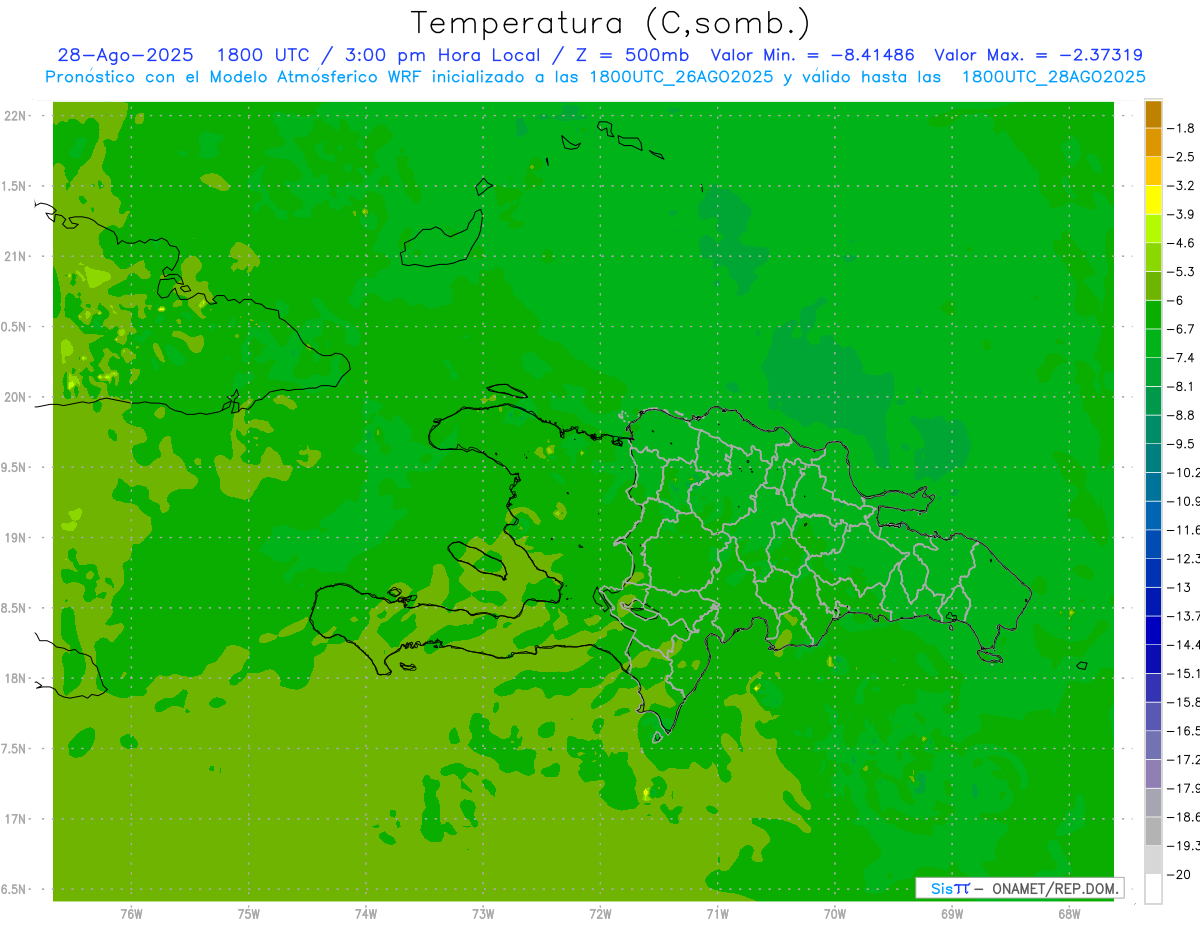Click the '-5.3' colorbar label
The image size is (1200, 927).
(x=1183, y=271)
